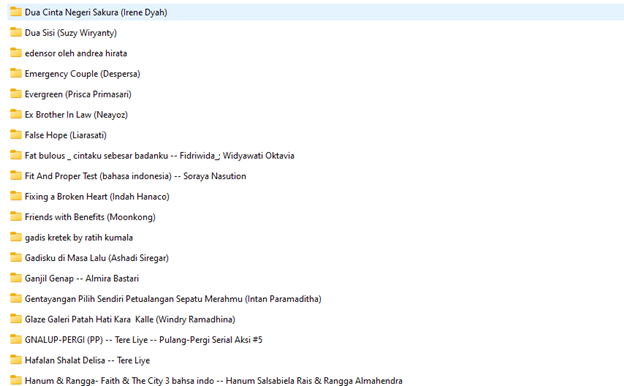Choose Gadisku di Masa Lalu folder name
Image resolution: width=624 pixels, height=386 pixels.
click(x=97, y=258)
